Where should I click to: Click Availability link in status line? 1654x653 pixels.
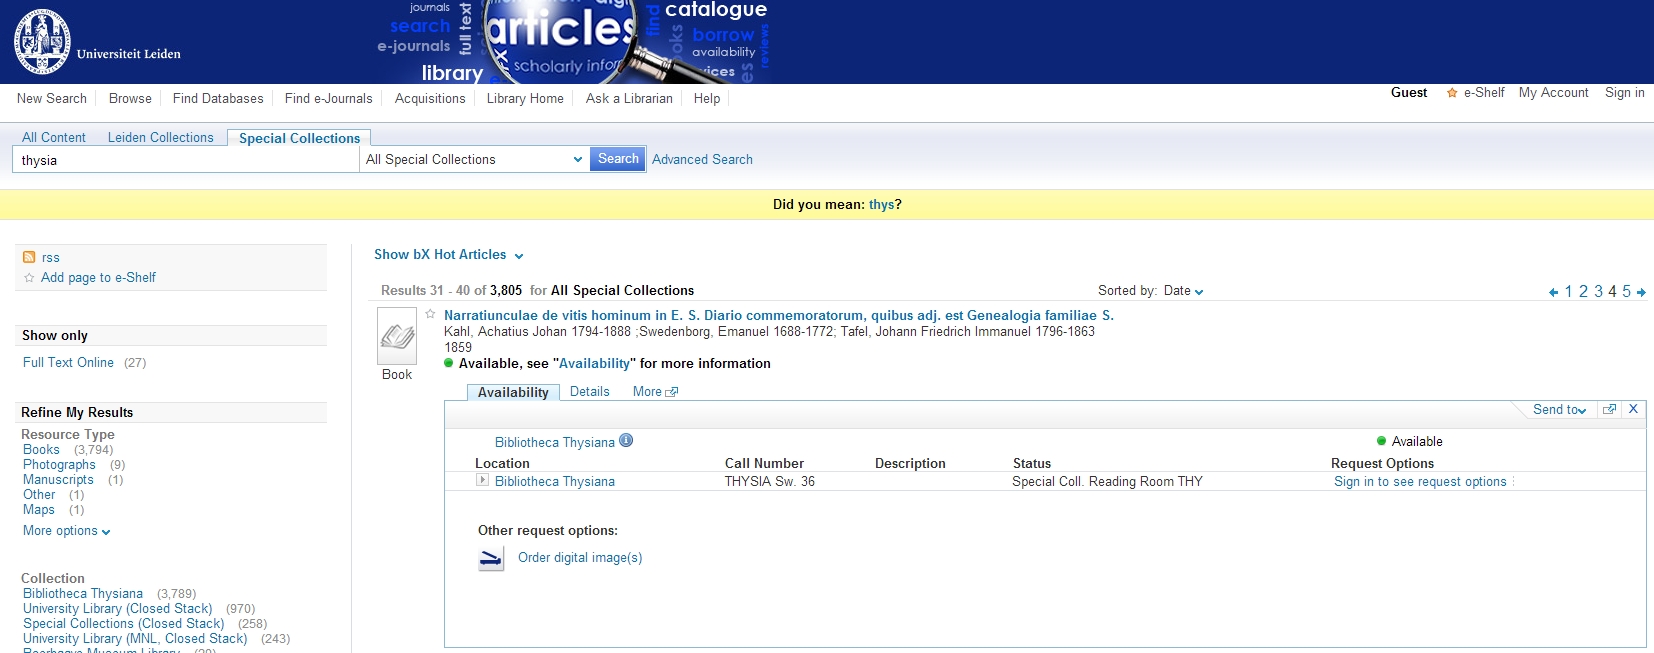[594, 363]
